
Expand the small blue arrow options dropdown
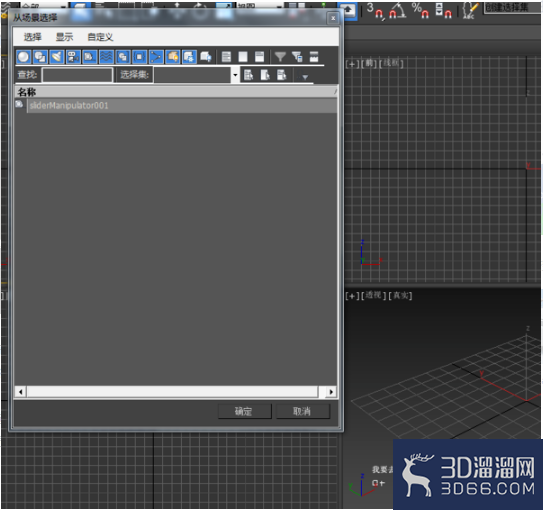pos(305,77)
